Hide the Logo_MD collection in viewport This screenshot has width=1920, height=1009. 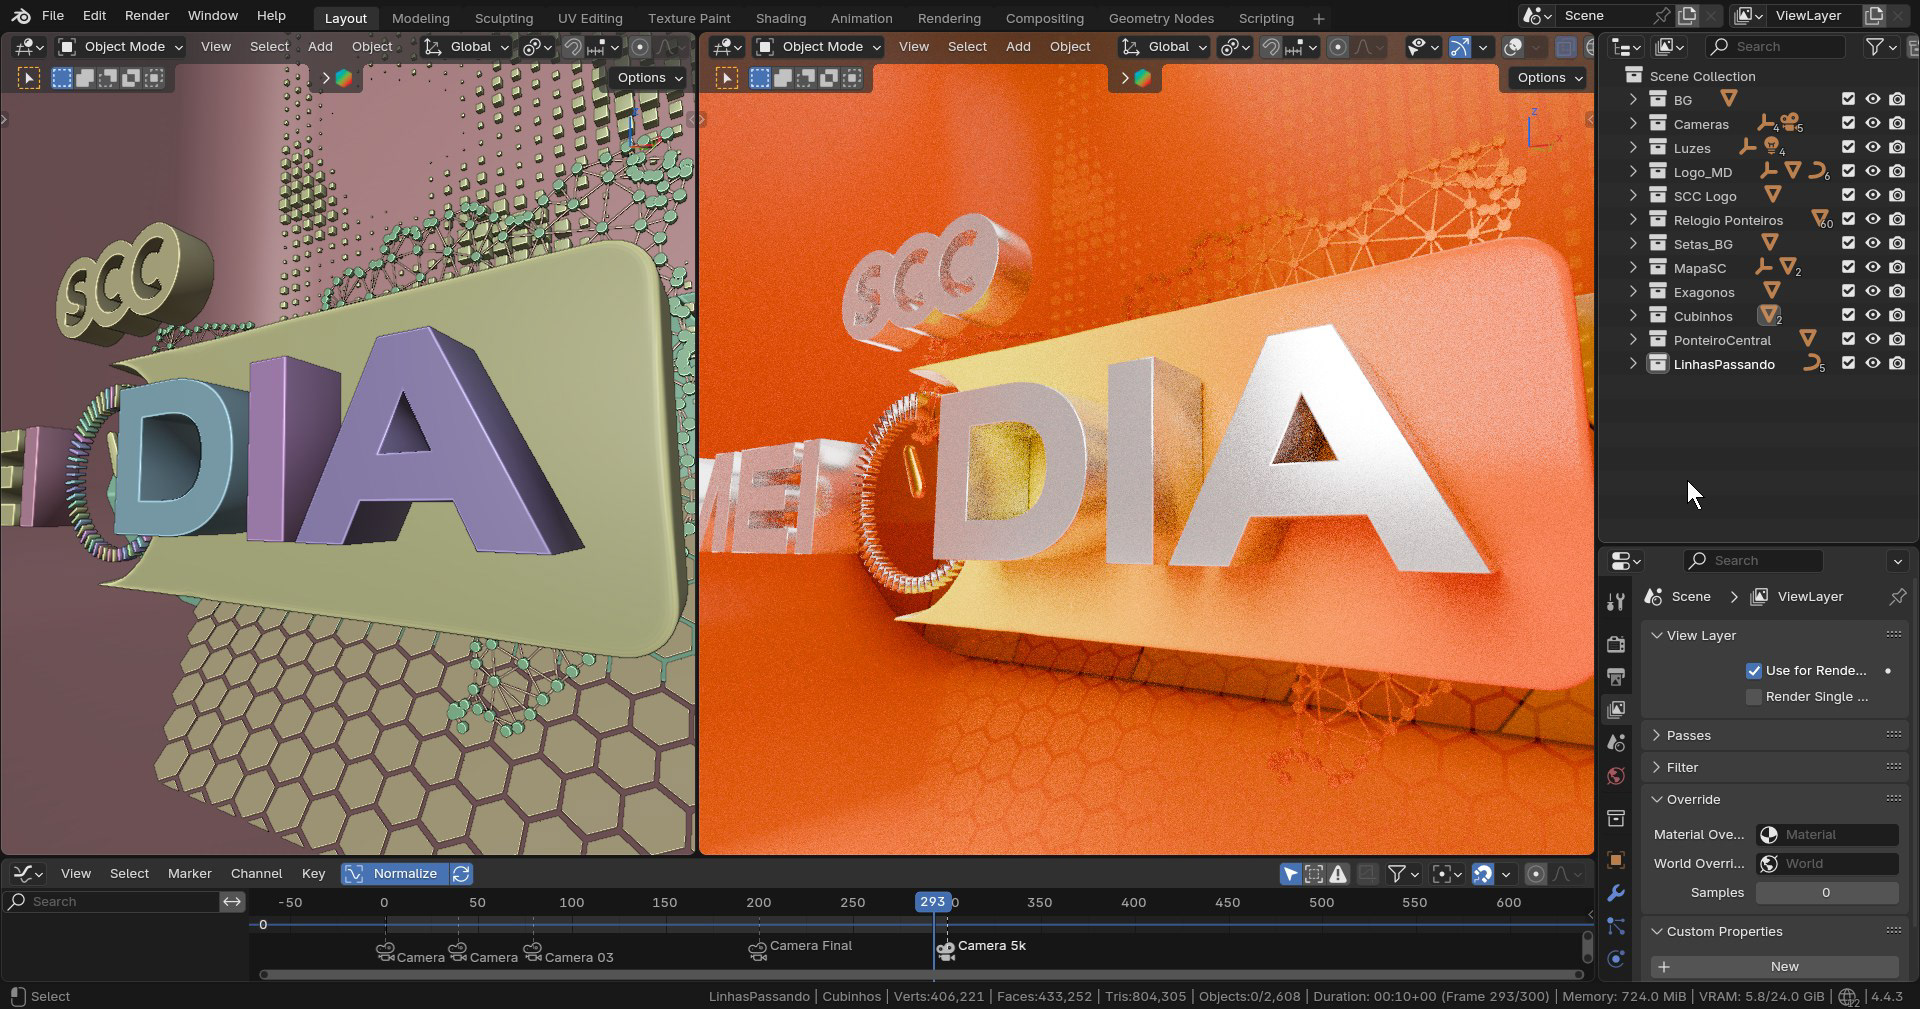click(1873, 172)
